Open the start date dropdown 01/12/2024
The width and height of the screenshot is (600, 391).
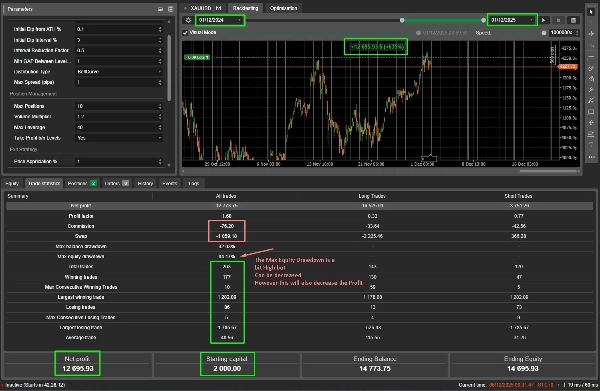[220, 20]
